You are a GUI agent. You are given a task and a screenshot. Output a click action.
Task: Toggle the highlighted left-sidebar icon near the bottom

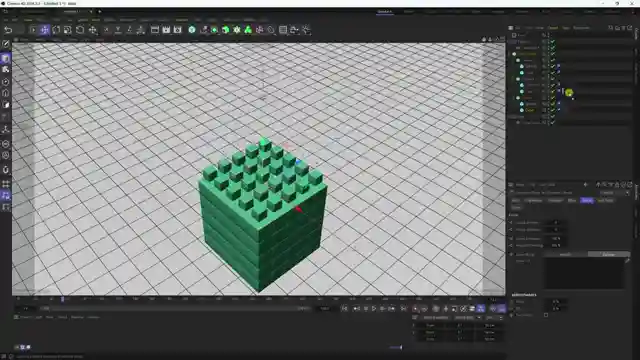click(x=5, y=196)
